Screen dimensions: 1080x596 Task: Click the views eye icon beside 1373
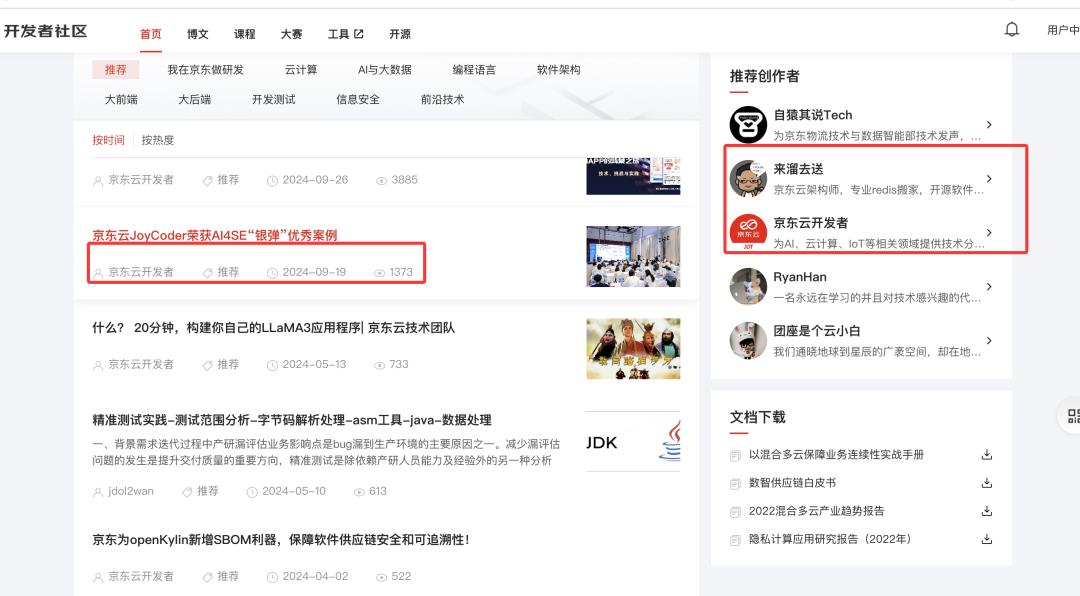click(x=380, y=273)
